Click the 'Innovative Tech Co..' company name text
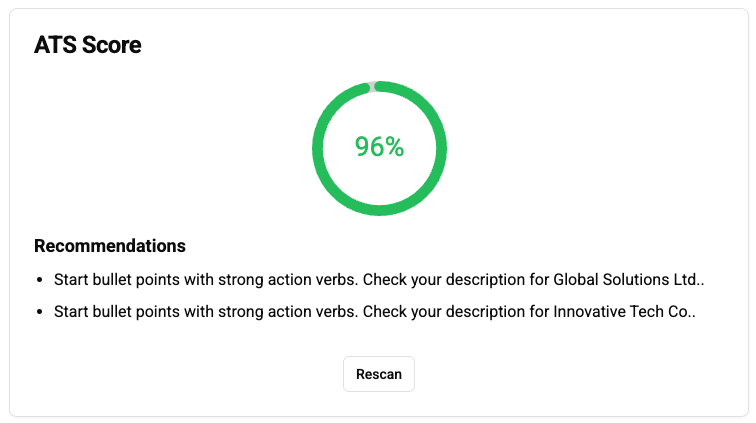756x423 pixels. click(x=624, y=312)
